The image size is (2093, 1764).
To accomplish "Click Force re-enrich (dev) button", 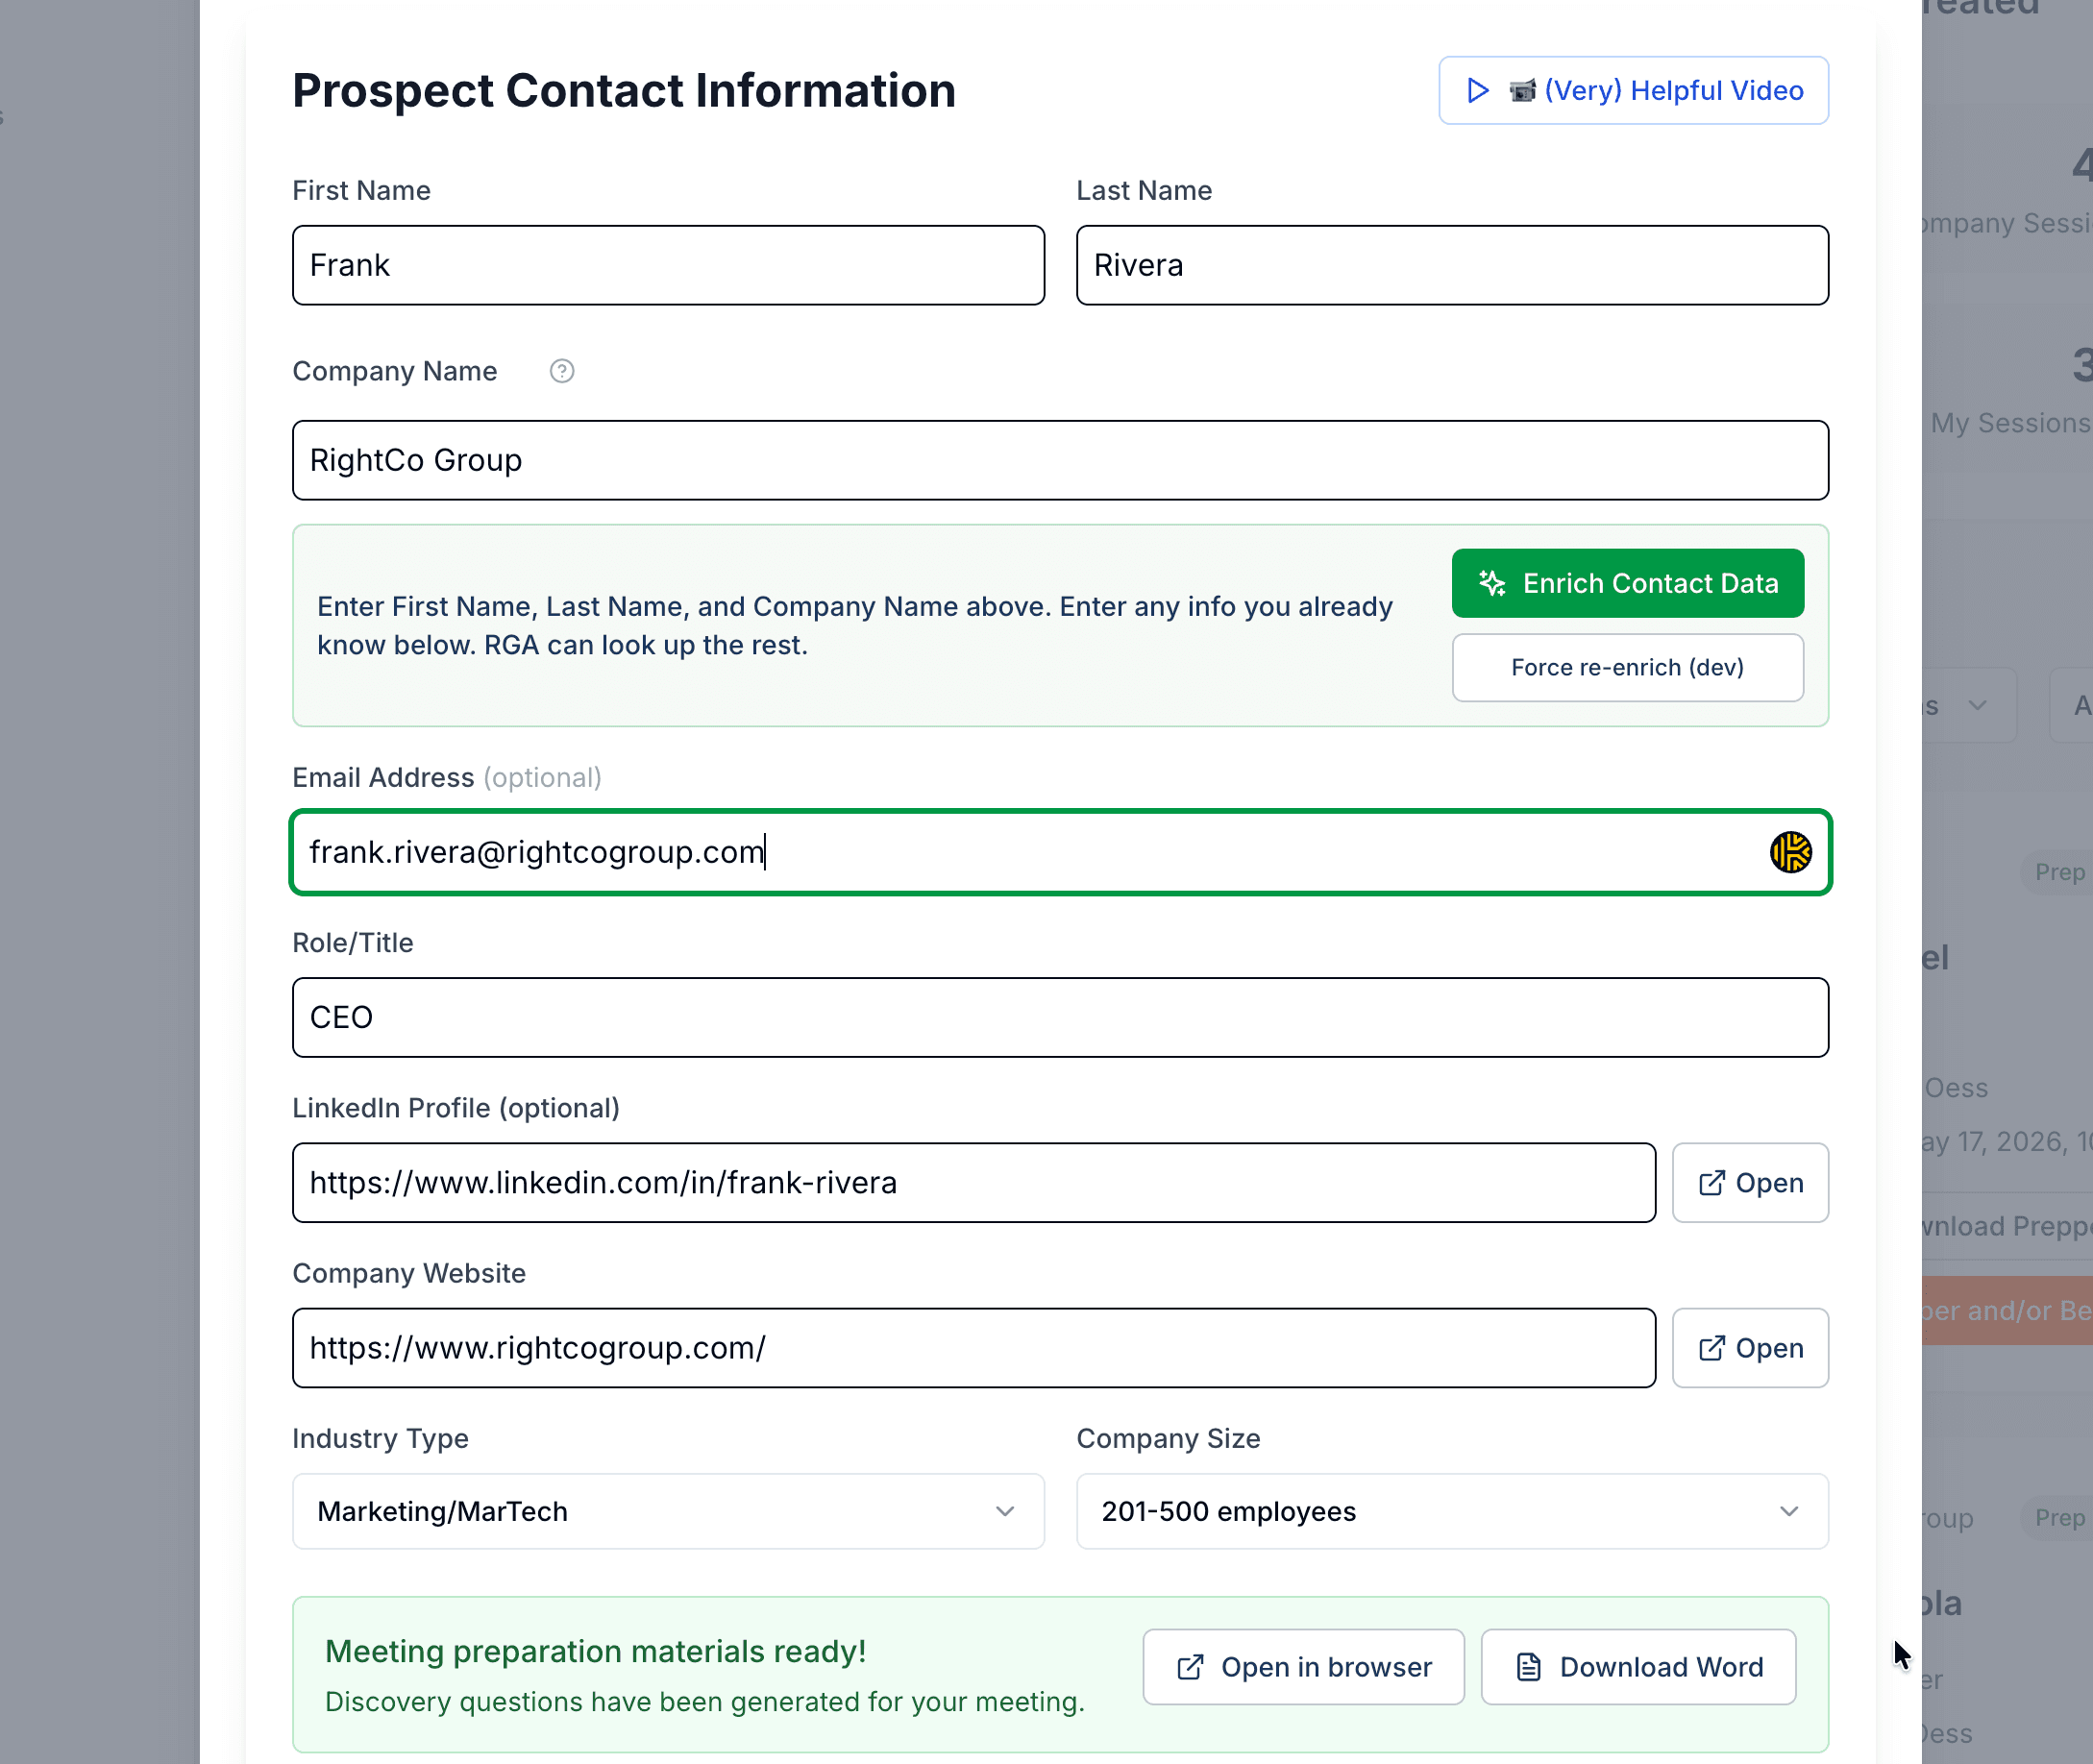I will [1627, 667].
